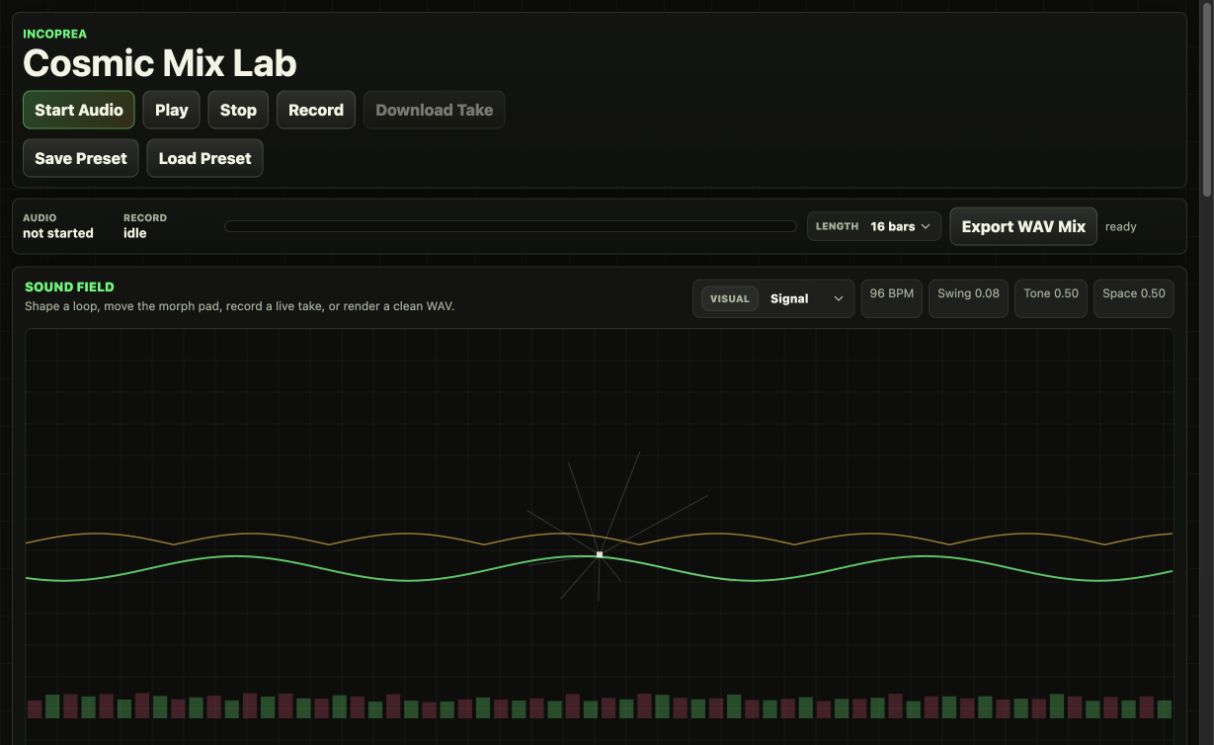
Task: Click the Download Take button
Action: pos(434,110)
